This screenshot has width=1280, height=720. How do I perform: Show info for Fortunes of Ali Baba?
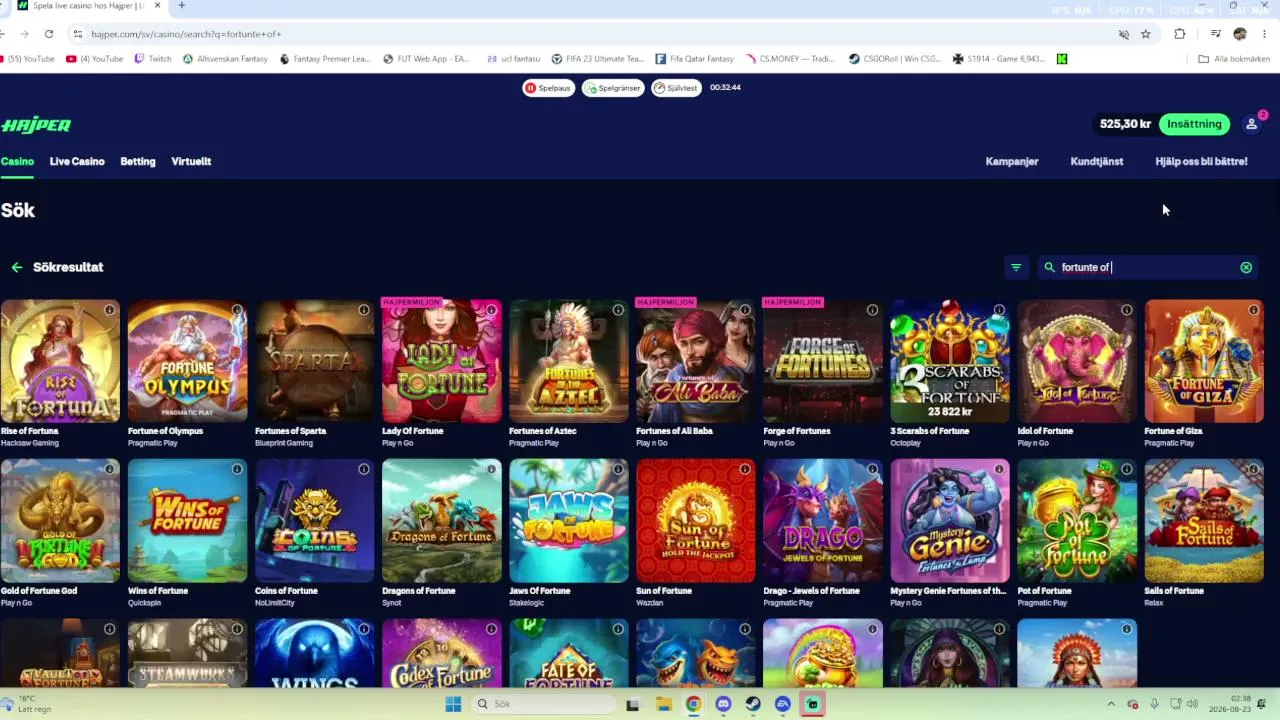point(745,310)
